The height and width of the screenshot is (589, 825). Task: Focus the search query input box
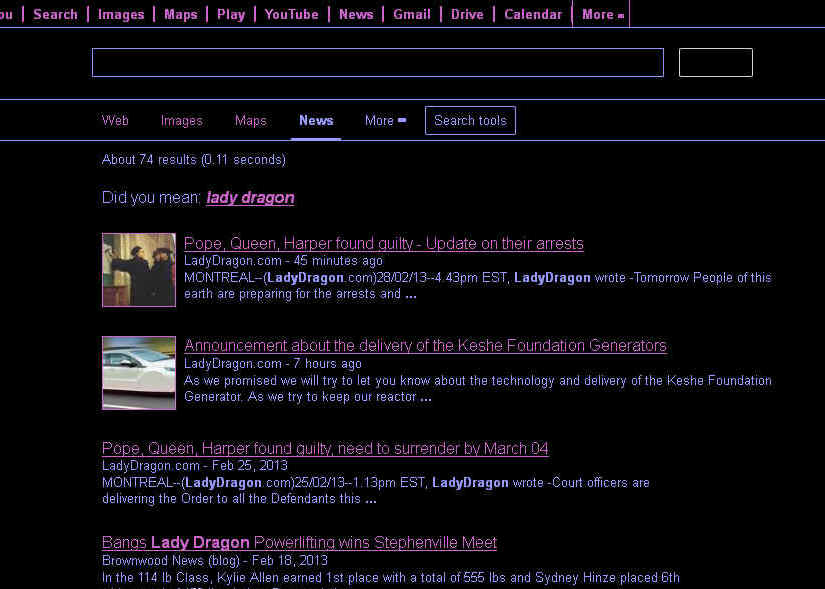pyautogui.click(x=378, y=63)
